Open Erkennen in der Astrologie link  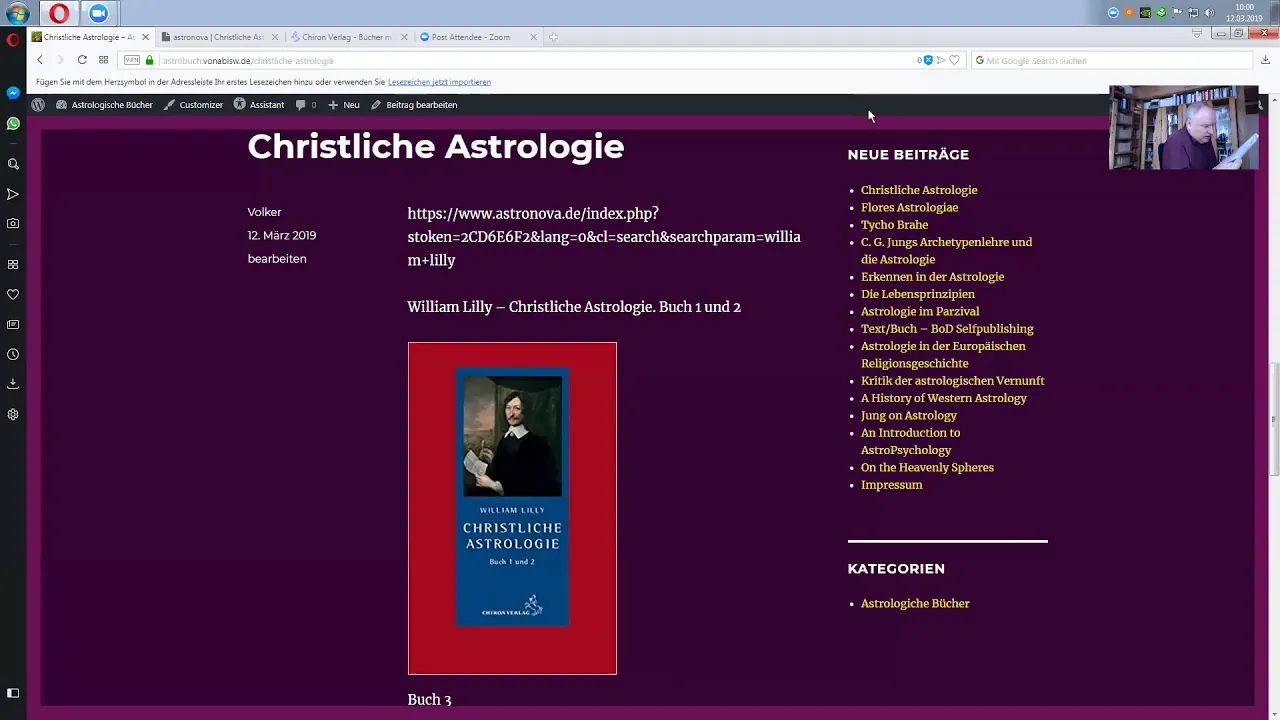tap(932, 277)
